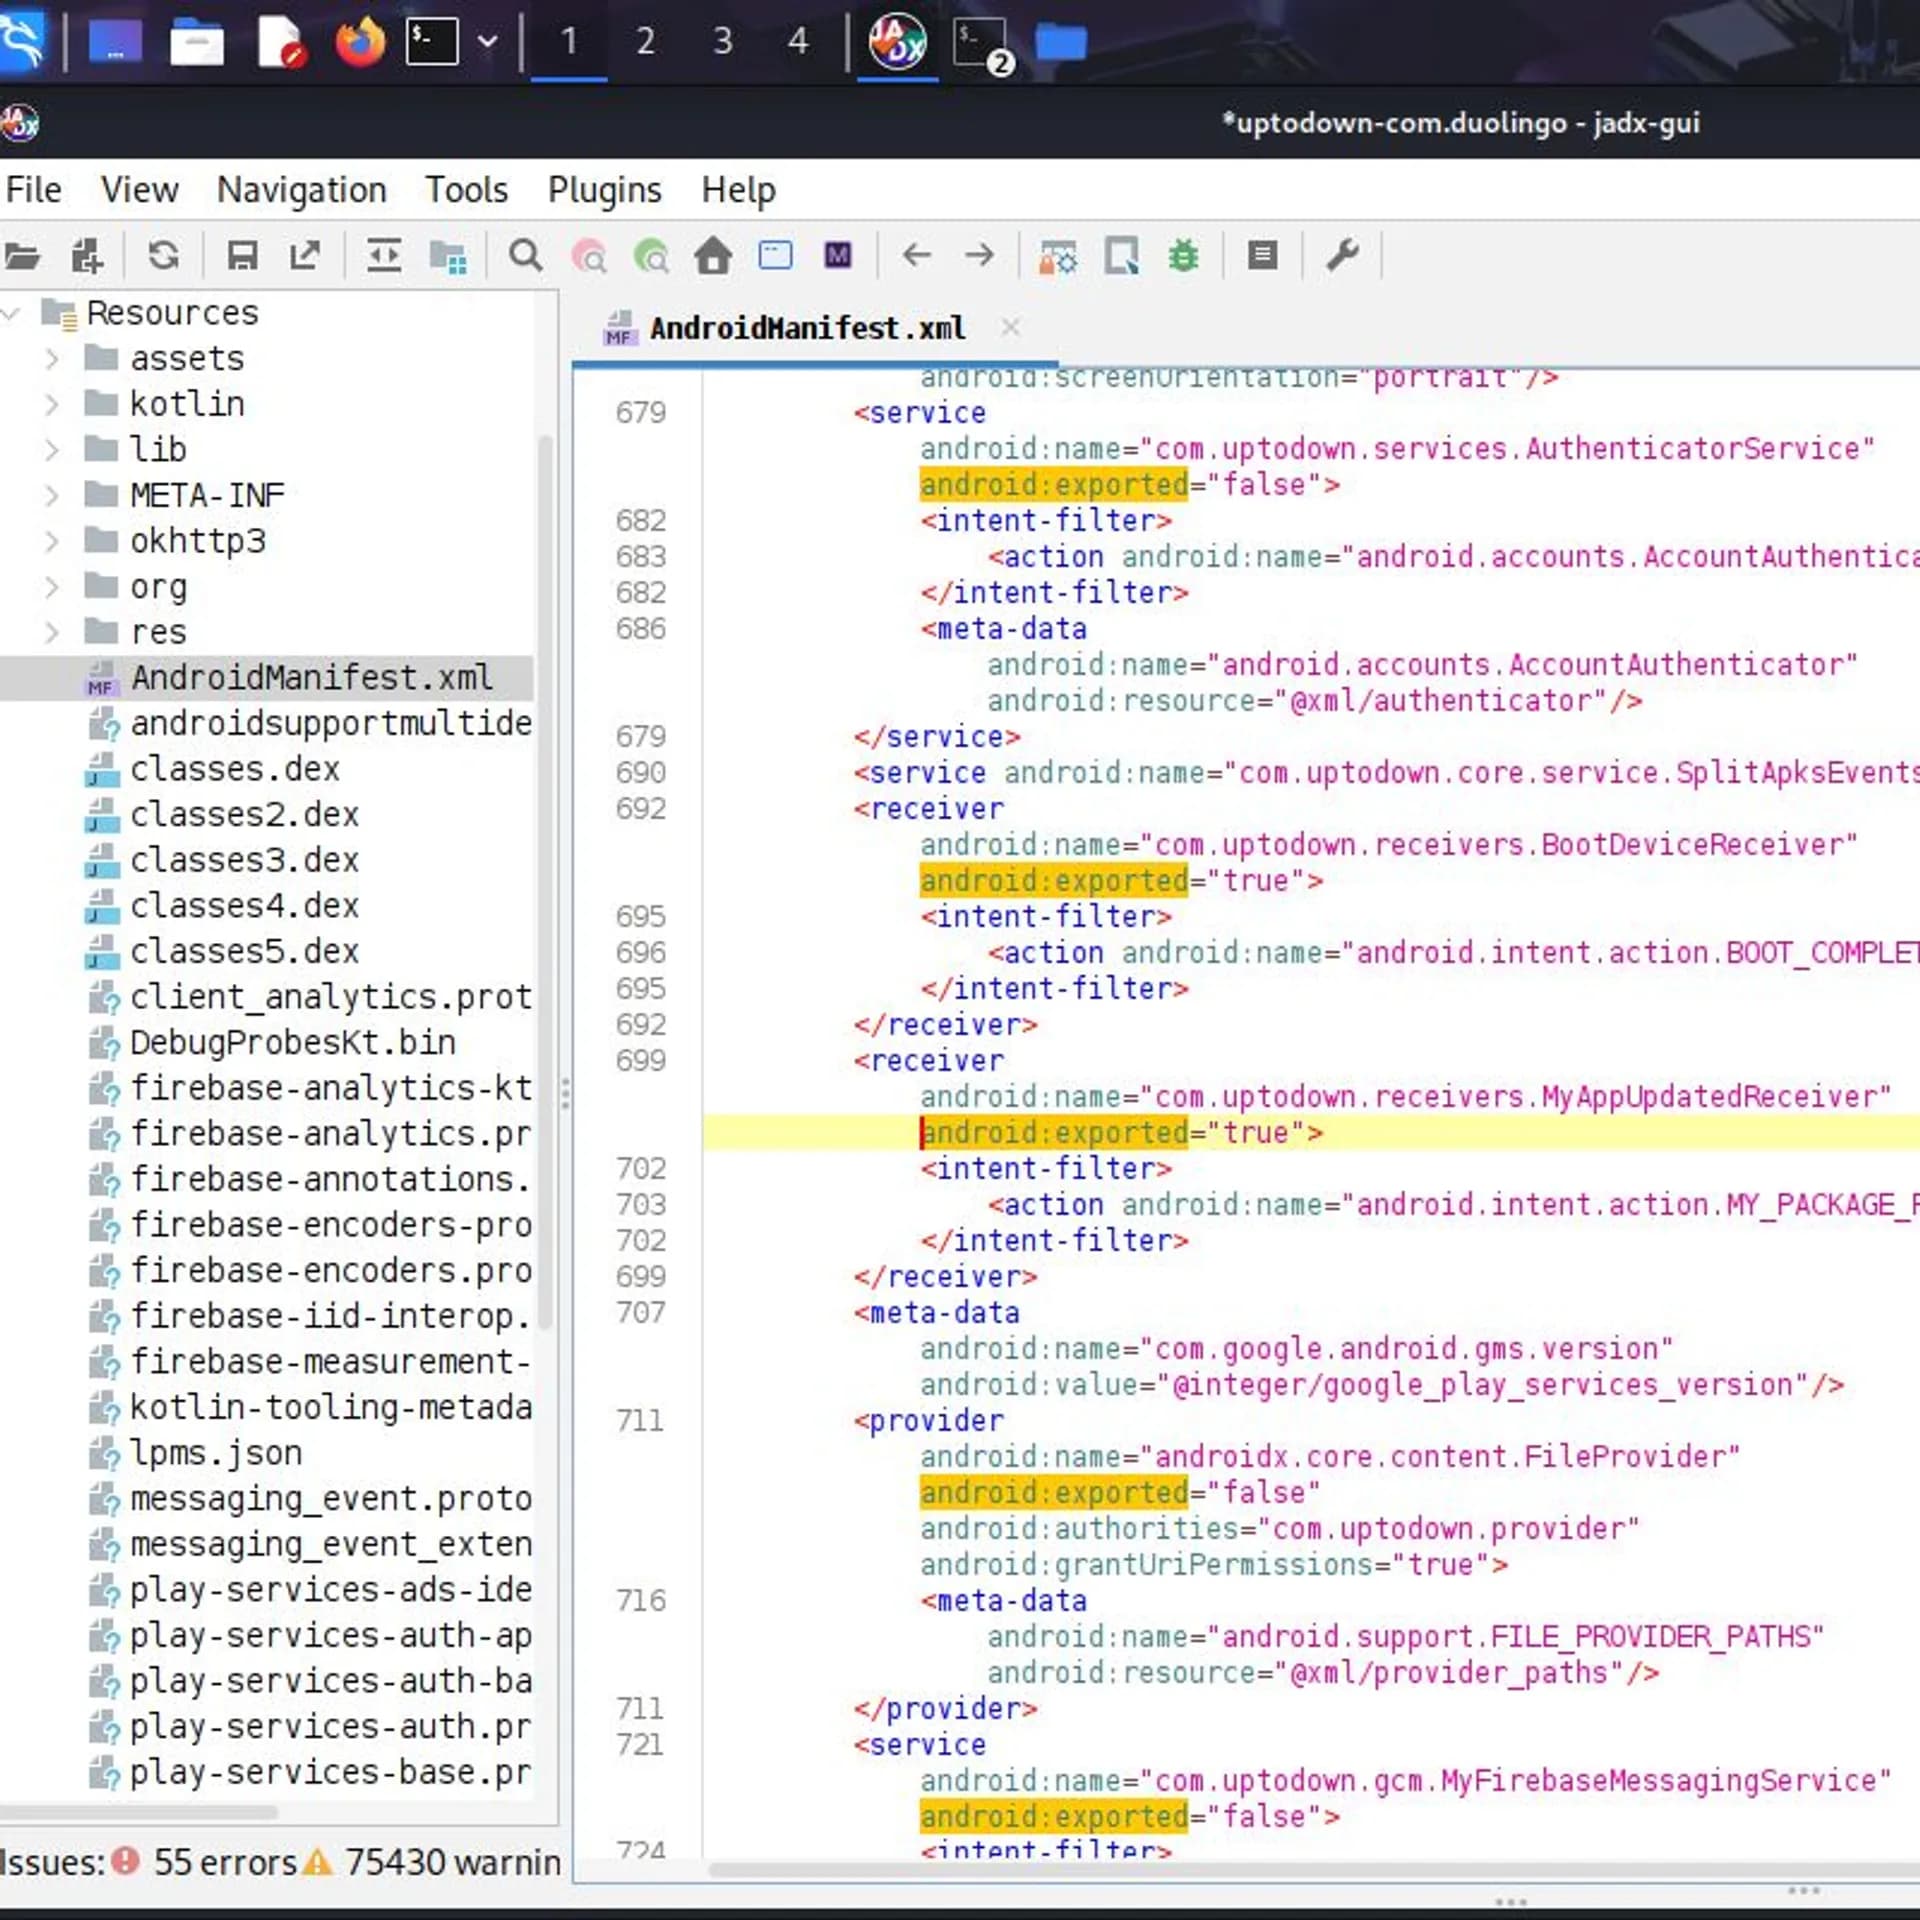
Task: Click the Quark engine icon
Action: 1121,256
